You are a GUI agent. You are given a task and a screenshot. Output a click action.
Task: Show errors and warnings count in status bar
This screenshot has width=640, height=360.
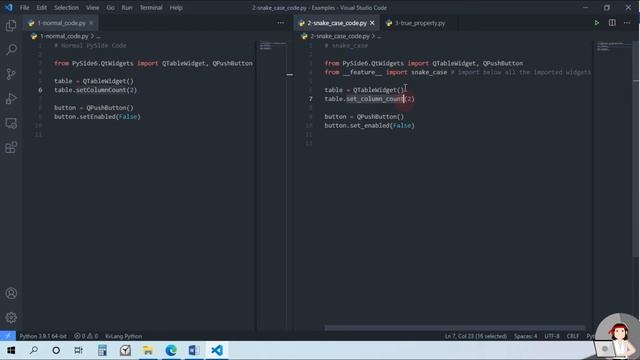point(86,336)
